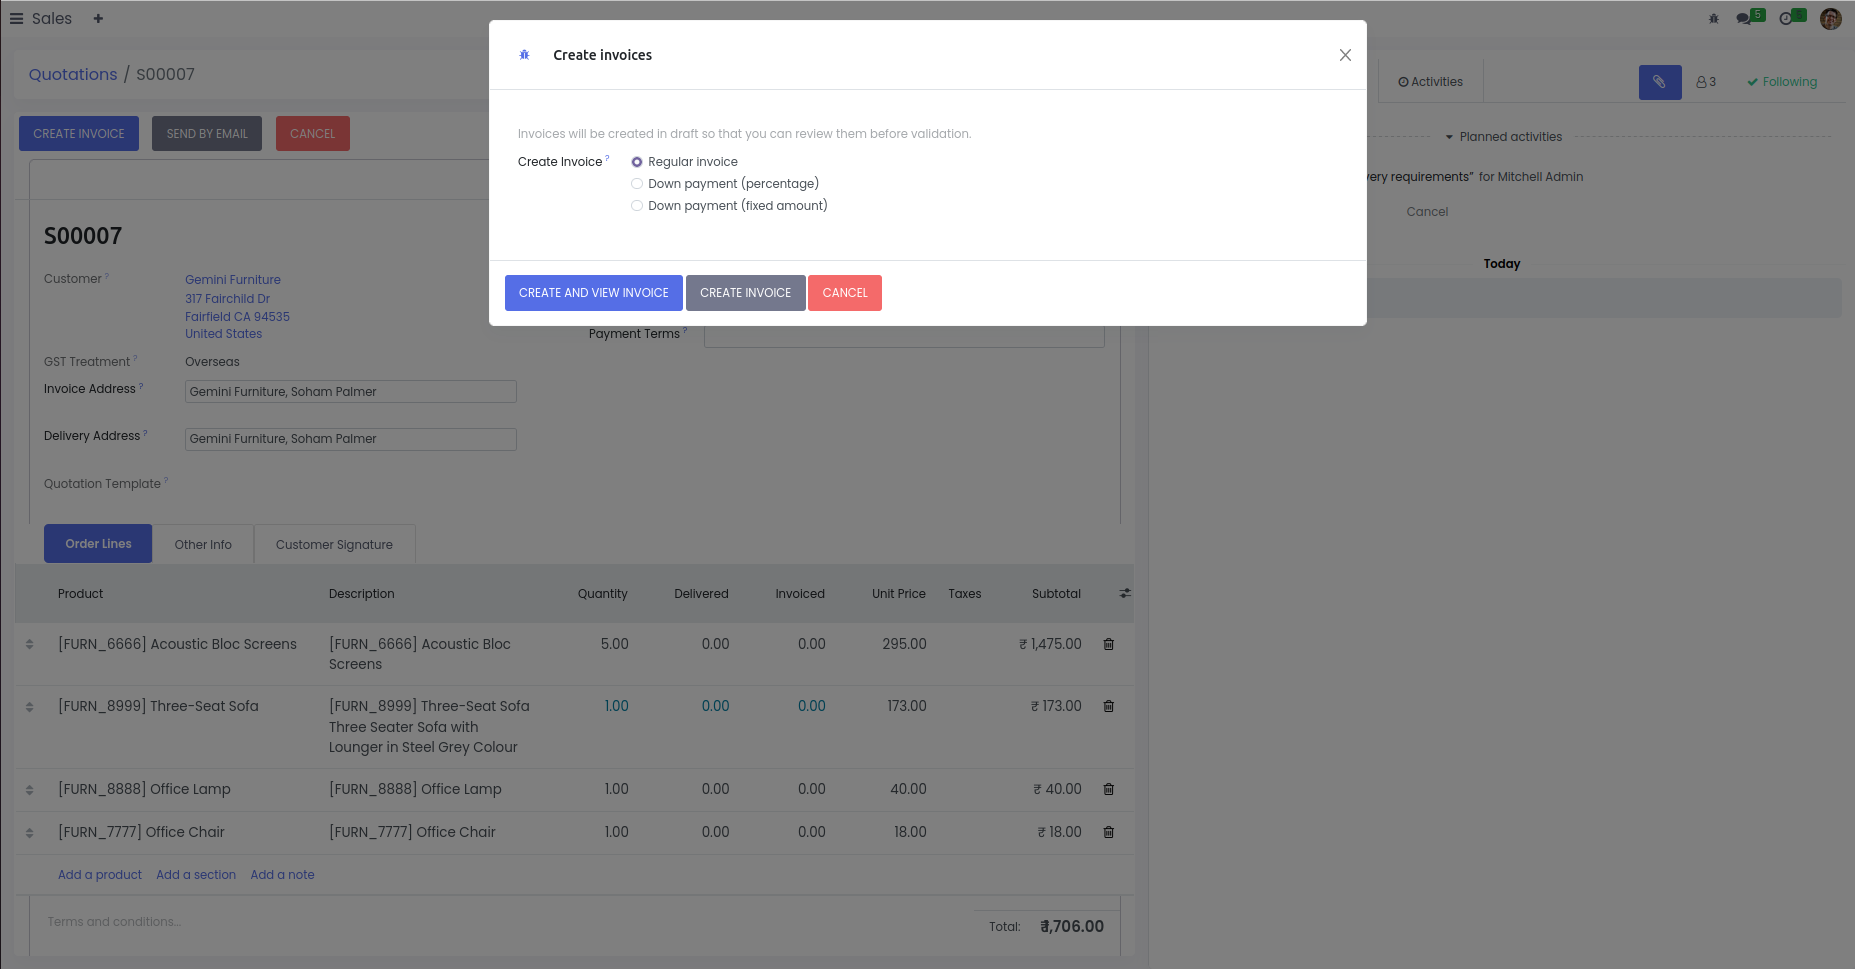Image resolution: width=1855 pixels, height=969 pixels.
Task: Close the Create invoices dialog with X
Action: click(1345, 55)
